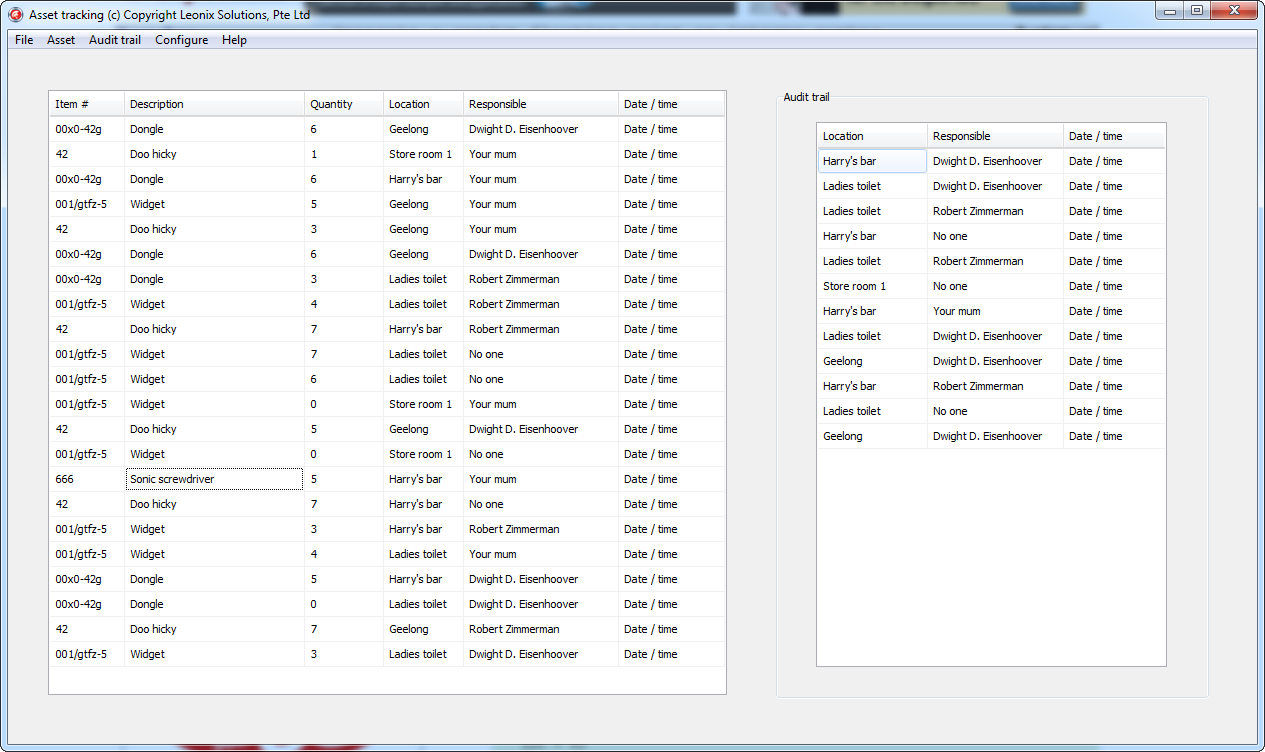Click the Description column header

click(214, 104)
